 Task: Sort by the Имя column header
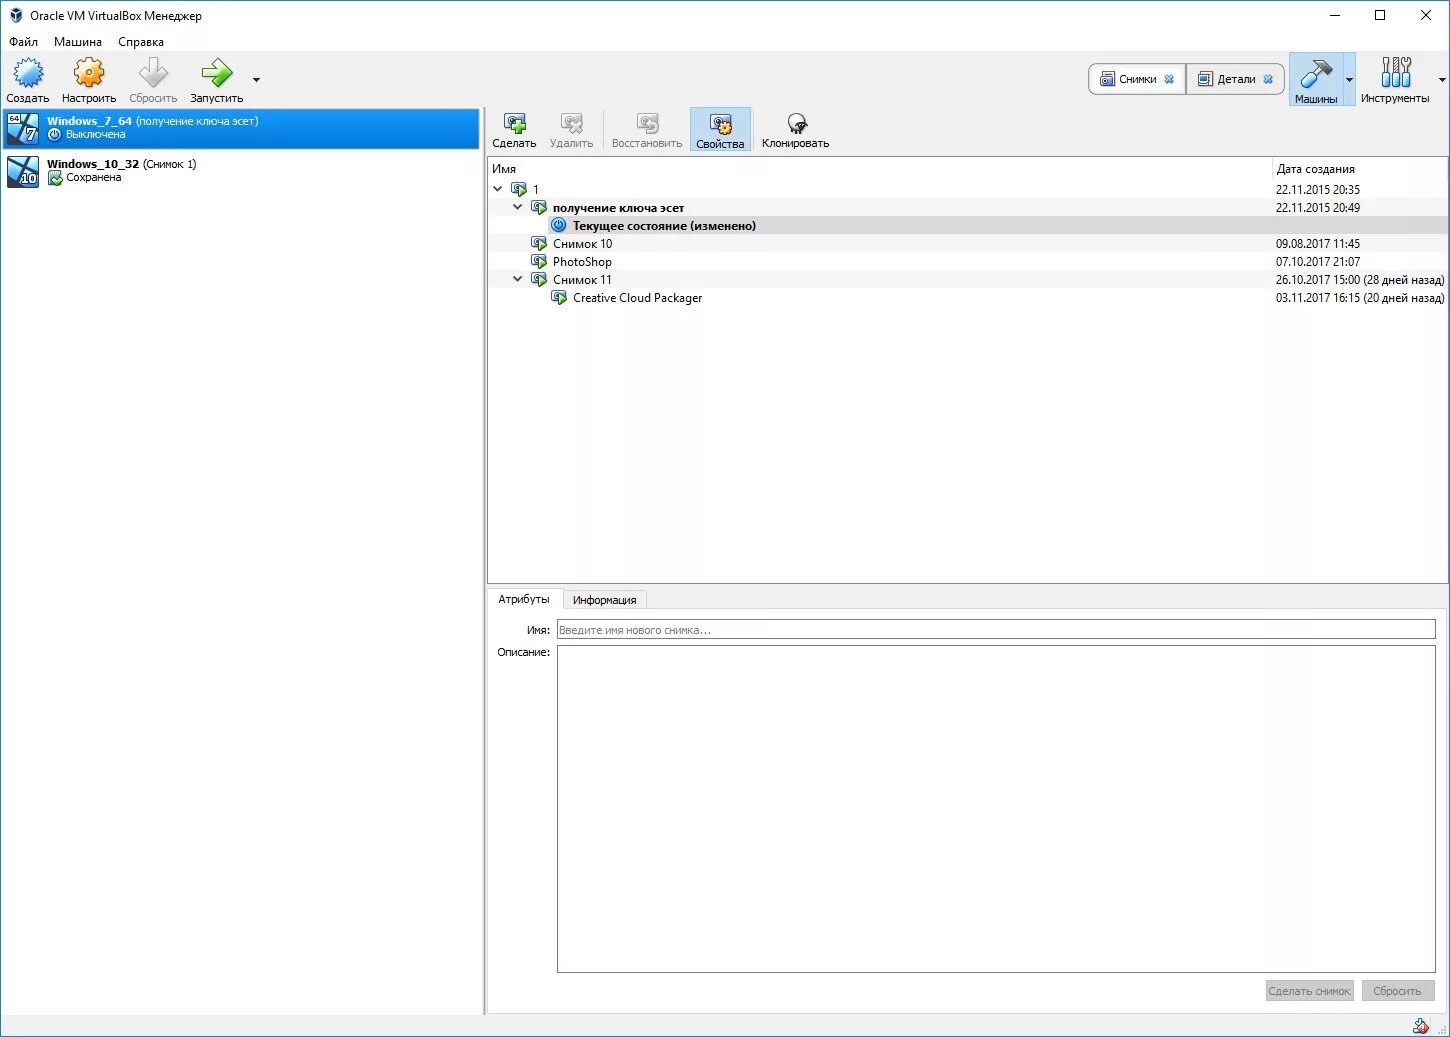(x=880, y=168)
